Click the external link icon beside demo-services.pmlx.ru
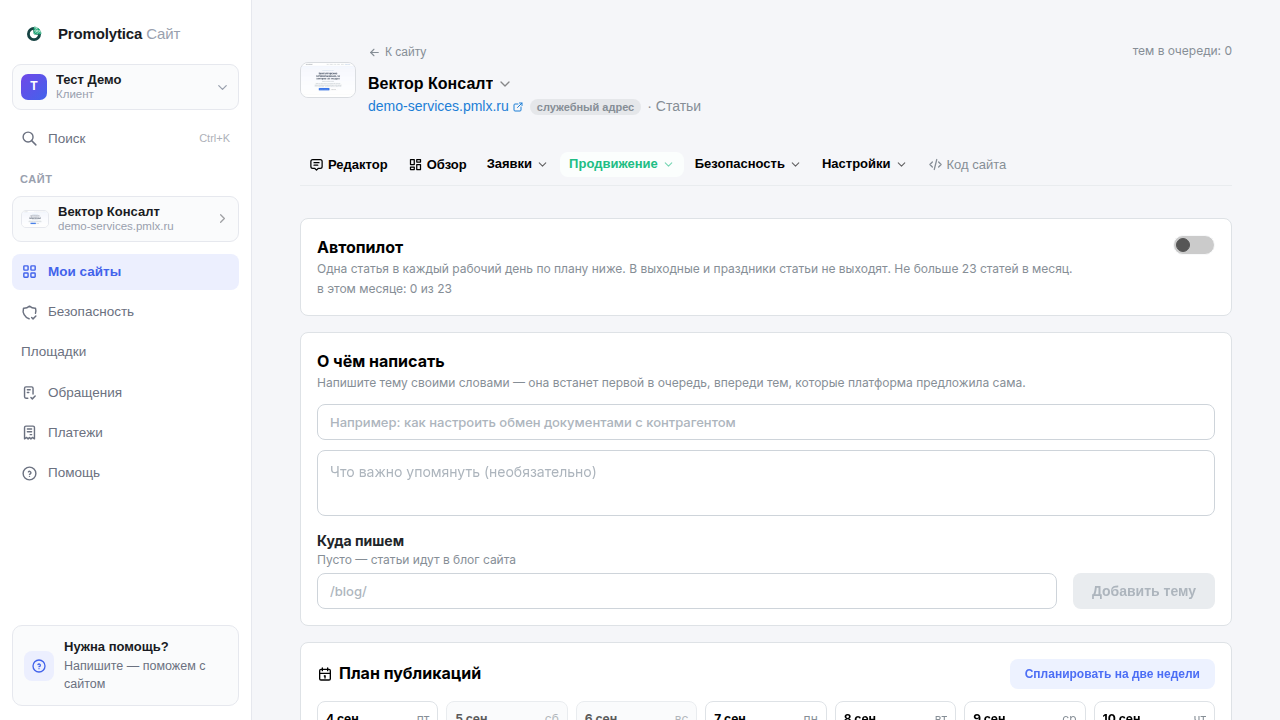This screenshot has height=720, width=1280. click(x=518, y=107)
